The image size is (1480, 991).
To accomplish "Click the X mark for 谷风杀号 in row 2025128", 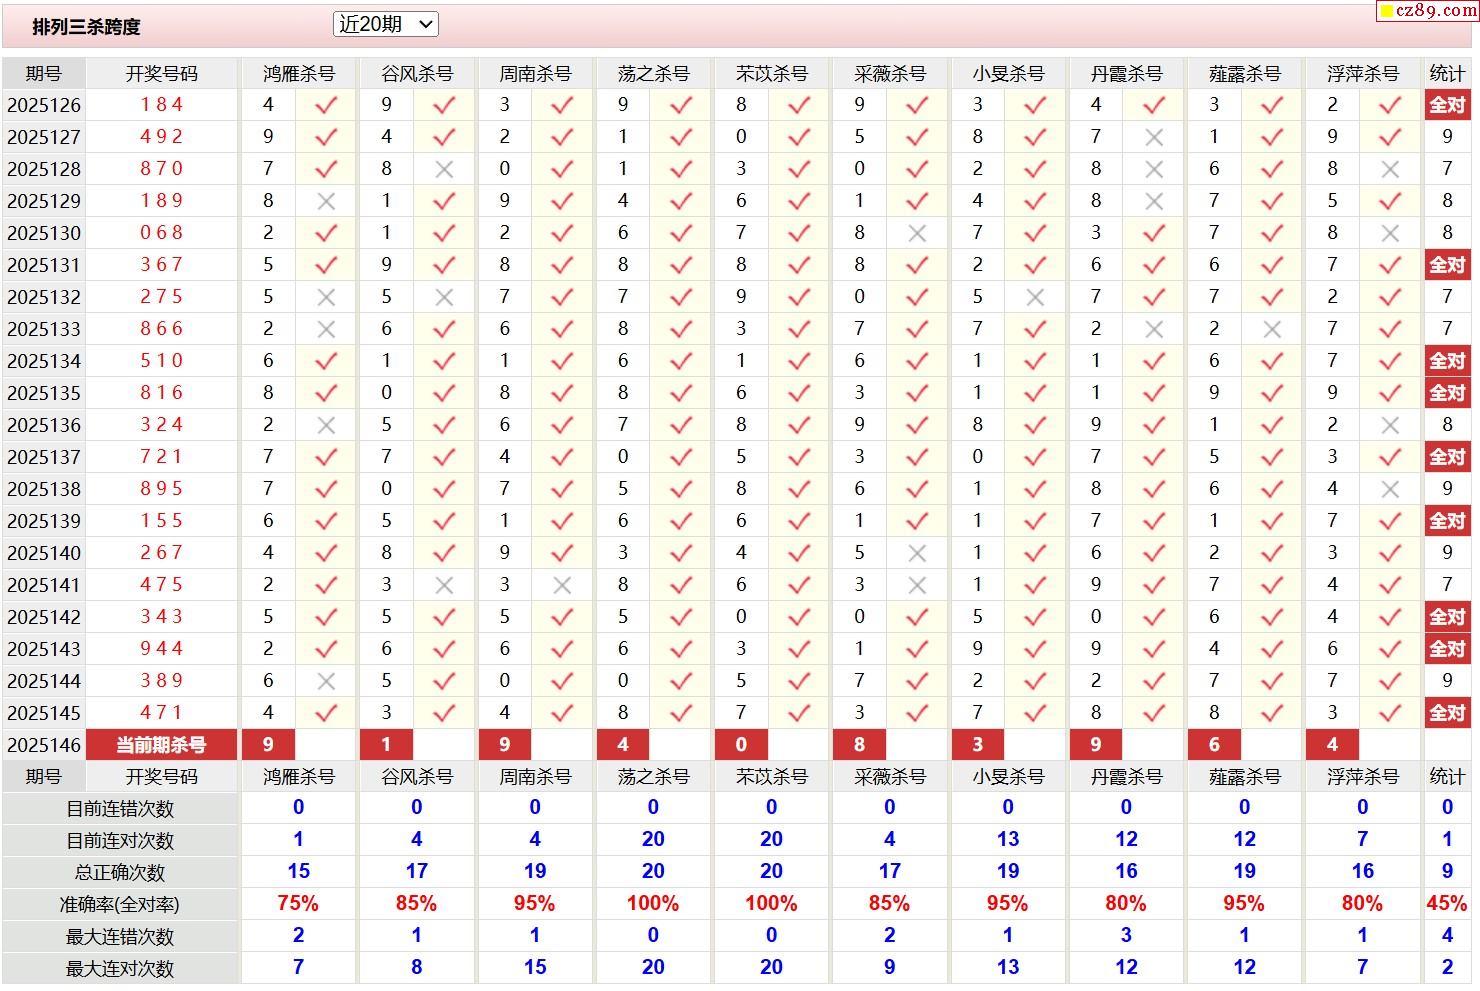I will [444, 169].
